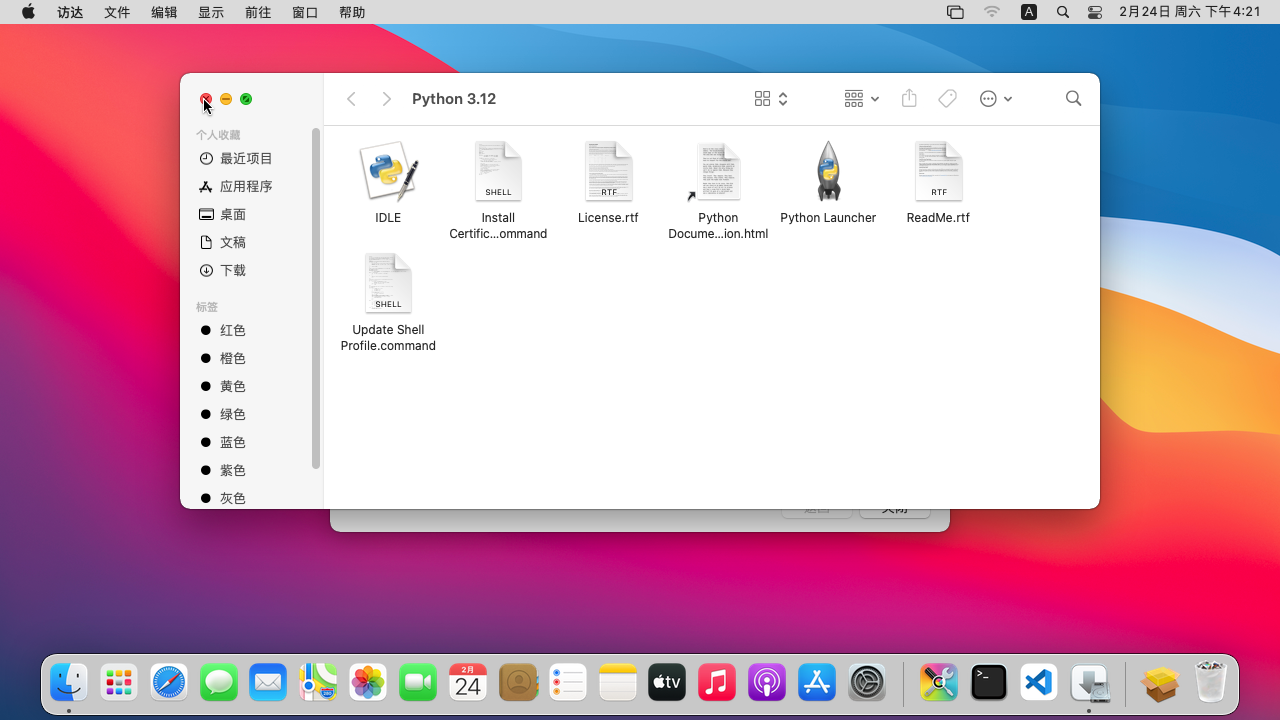Open the 前往 menu
Viewport: 1280px width, 720px height.
(258, 12)
